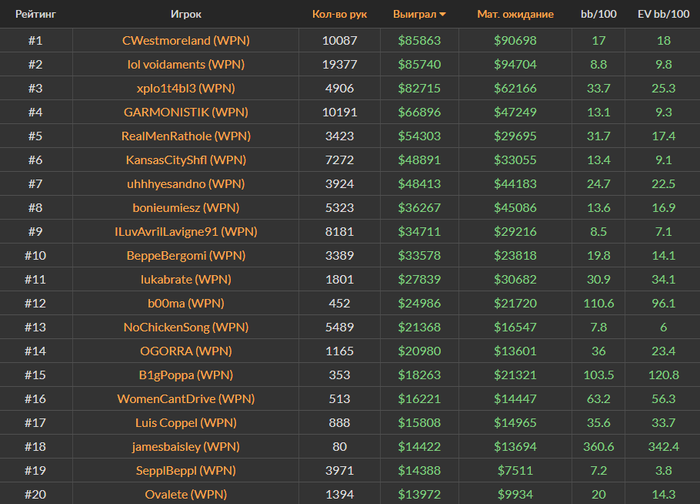Open WomenCantDrive (WPN) player link
Image resolution: width=700 pixels, height=504 pixels.
click(x=186, y=399)
